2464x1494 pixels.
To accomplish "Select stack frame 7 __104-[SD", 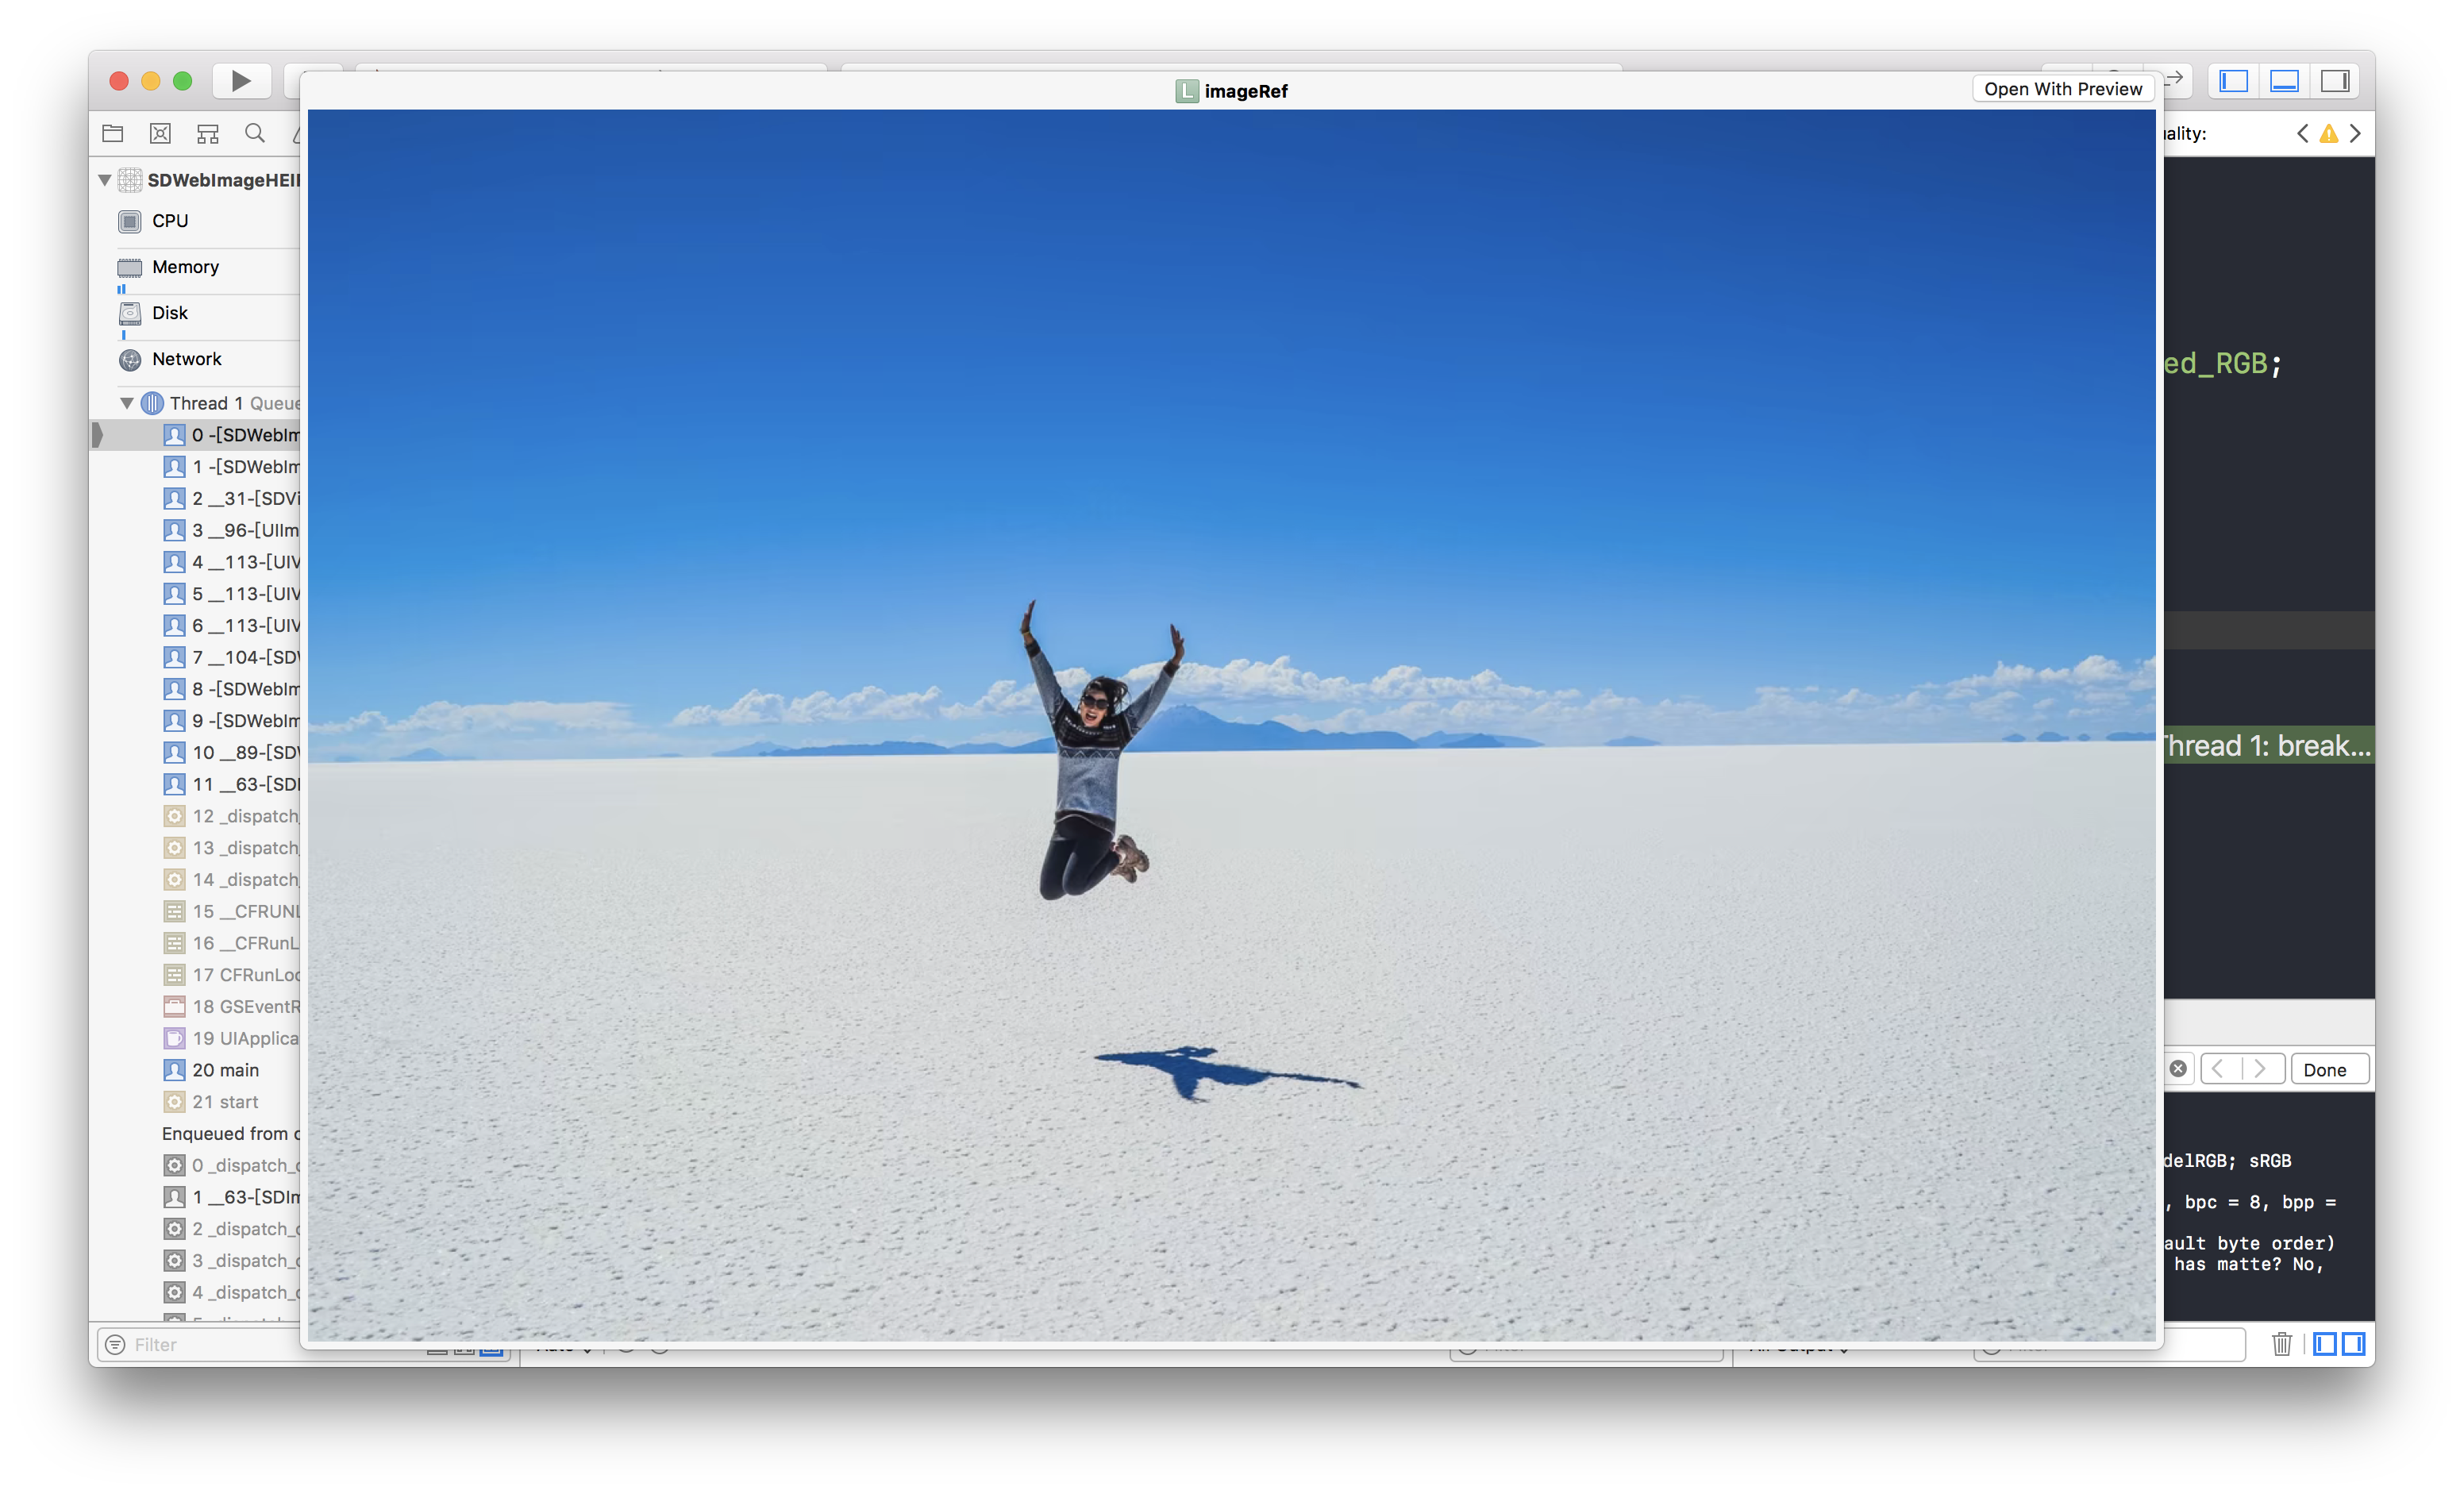I will (195, 657).
